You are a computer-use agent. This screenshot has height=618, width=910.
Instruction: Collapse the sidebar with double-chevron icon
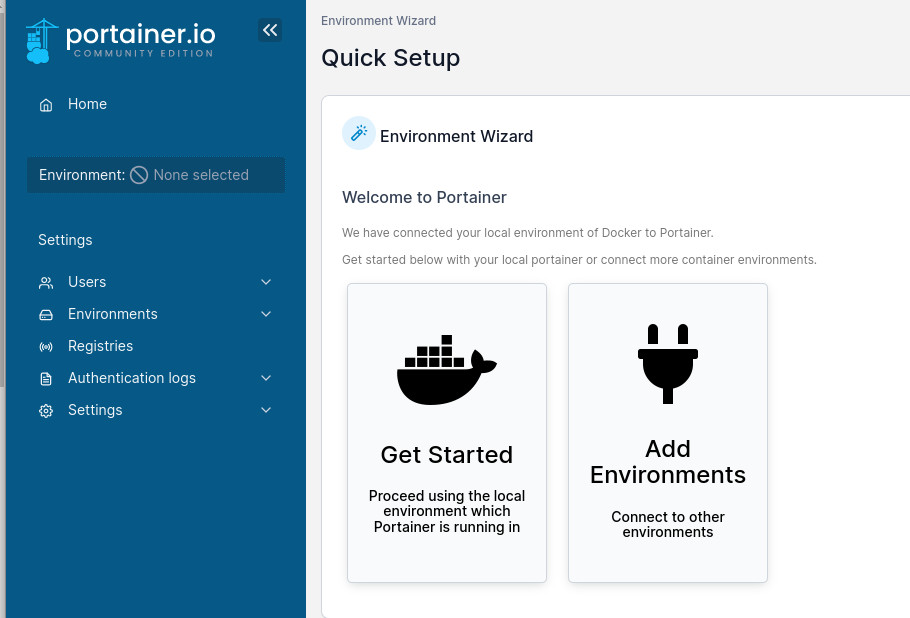point(270,30)
